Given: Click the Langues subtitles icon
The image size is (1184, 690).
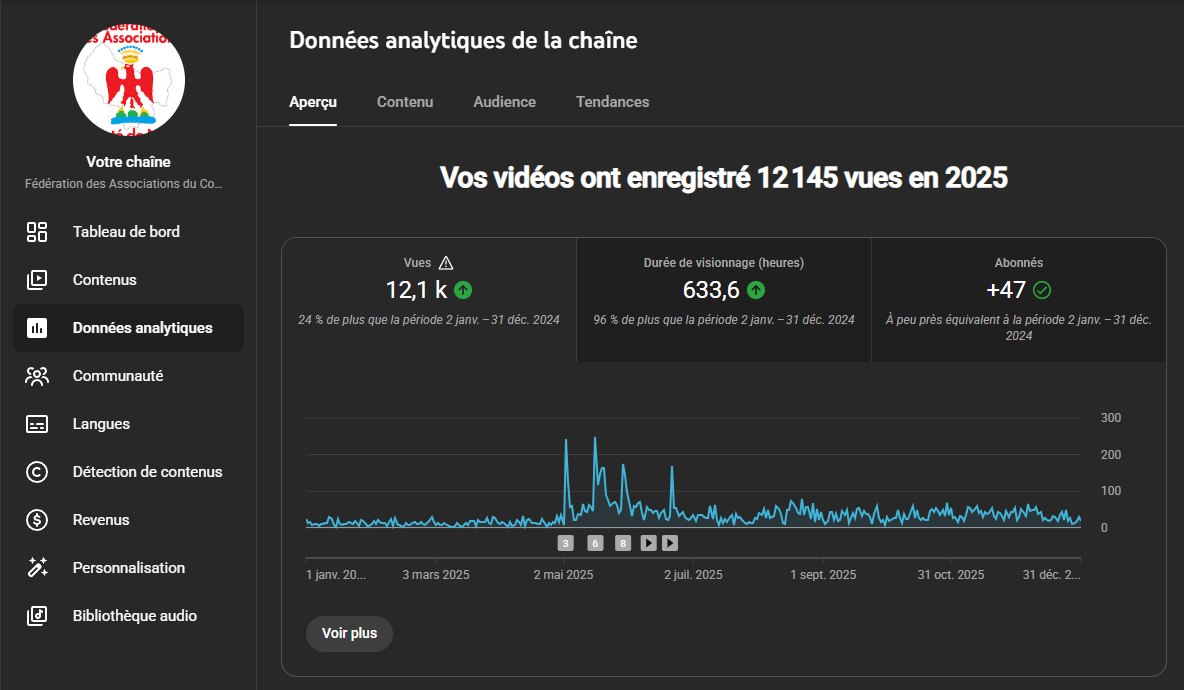Looking at the screenshot, I should tap(37, 424).
